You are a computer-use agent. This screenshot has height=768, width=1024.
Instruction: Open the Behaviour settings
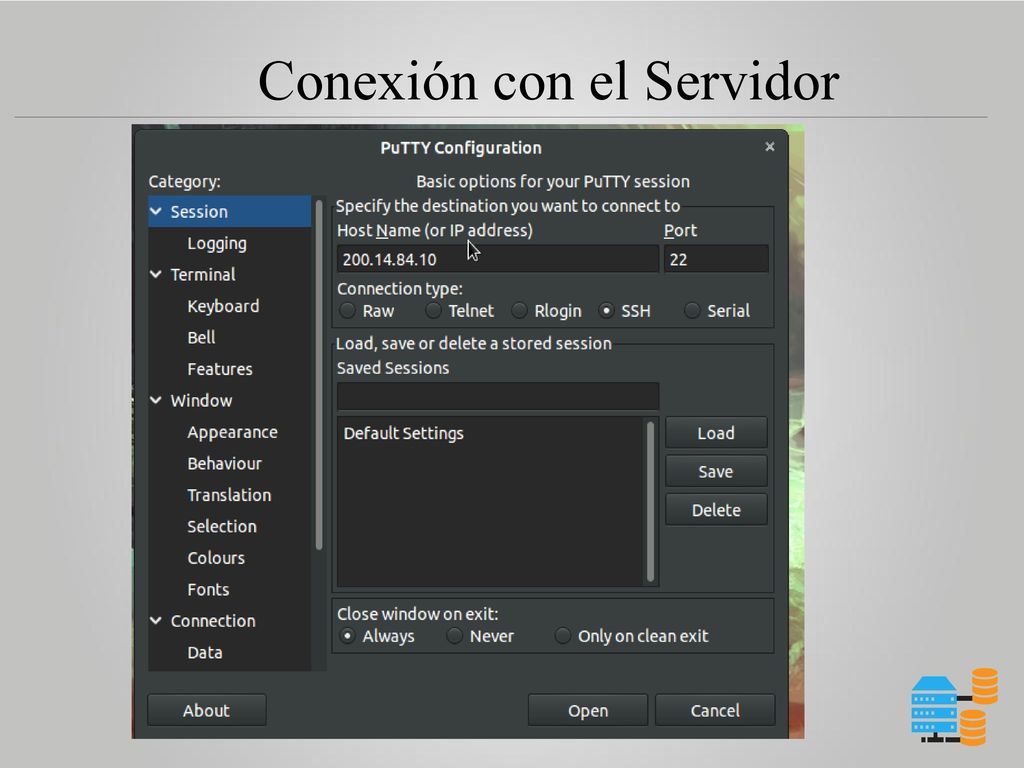224,464
